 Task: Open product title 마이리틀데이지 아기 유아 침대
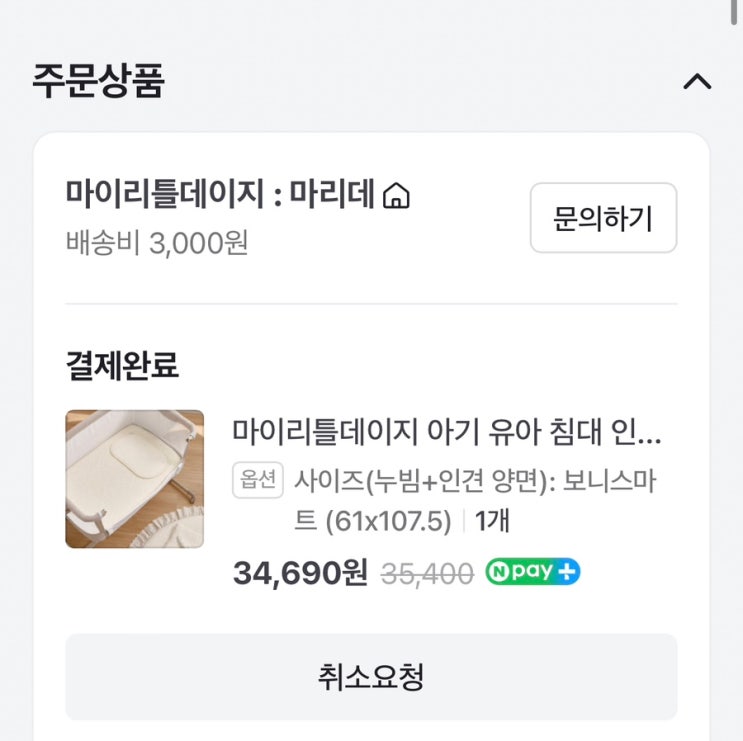coord(447,432)
